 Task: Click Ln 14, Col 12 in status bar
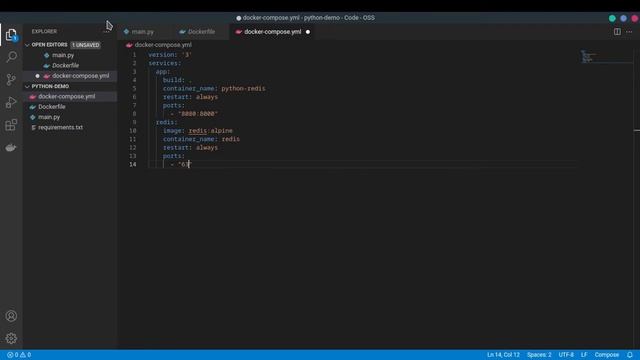[503, 355]
